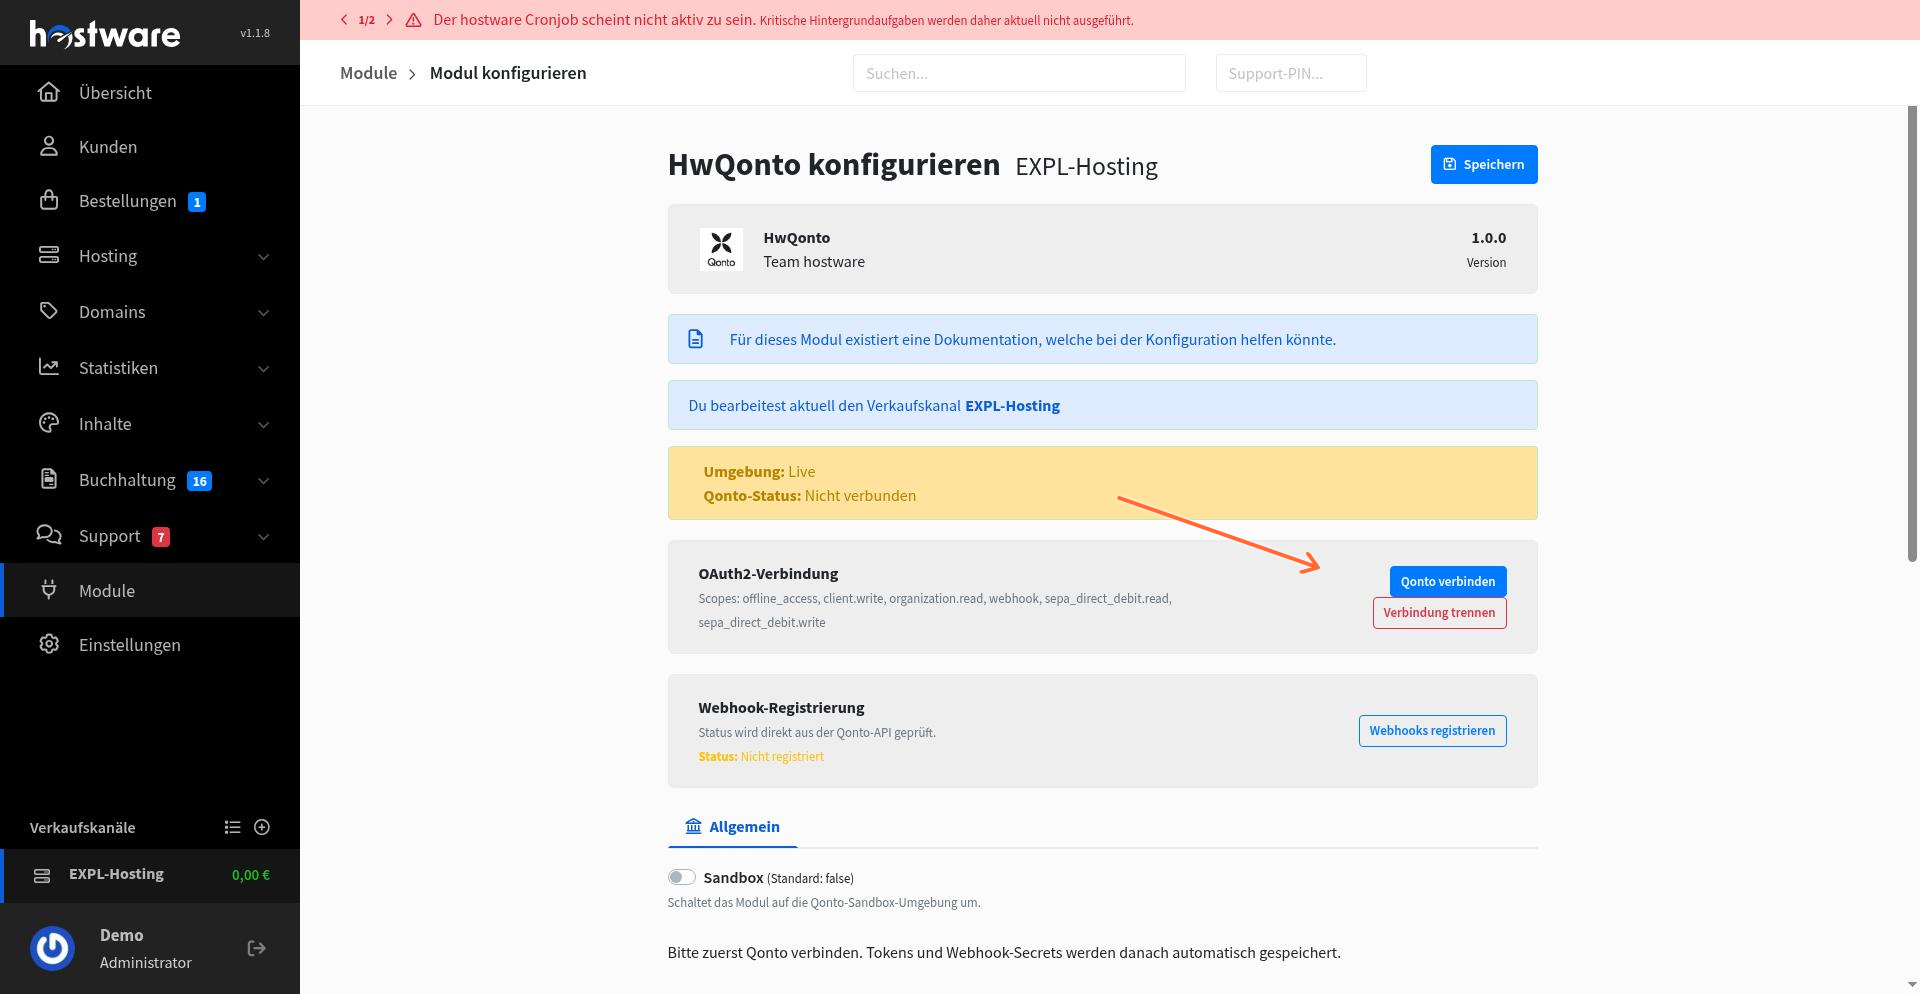Click the hostware logo
The height and width of the screenshot is (994, 1920).
tap(105, 34)
